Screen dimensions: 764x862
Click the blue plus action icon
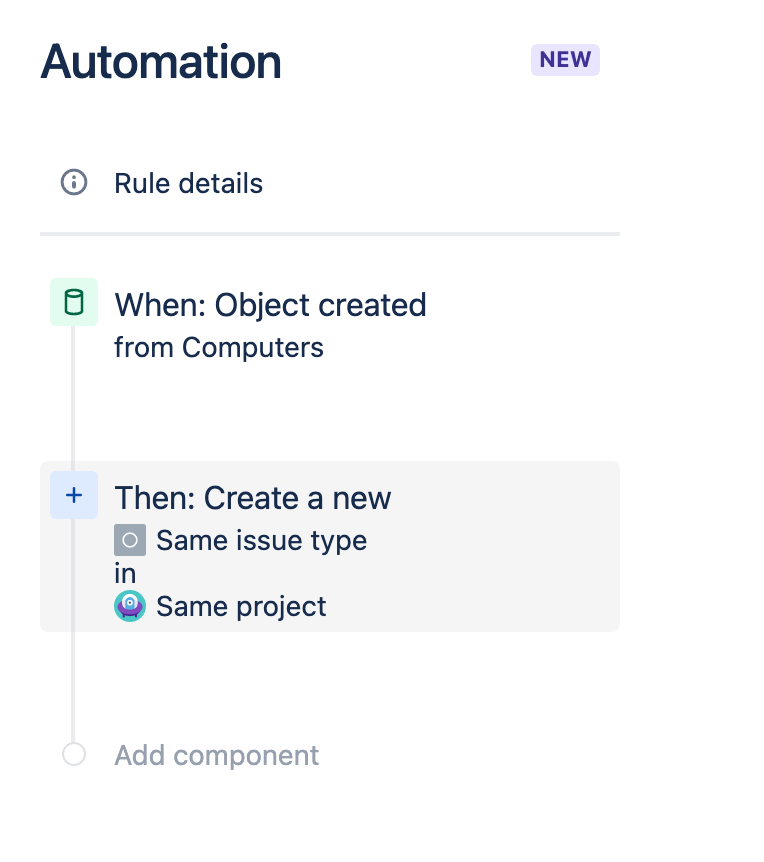(x=74, y=495)
